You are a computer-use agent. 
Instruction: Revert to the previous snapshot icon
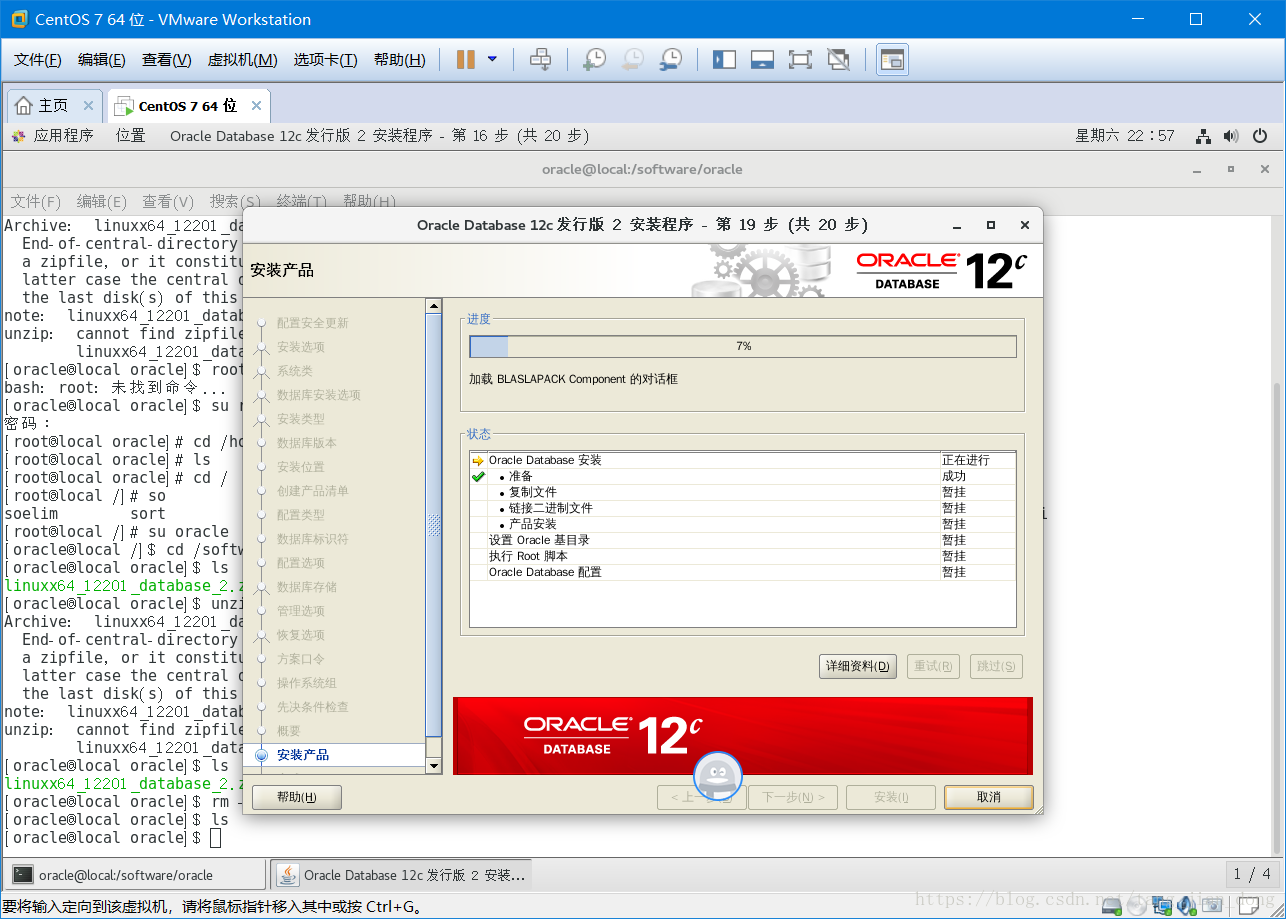[633, 60]
